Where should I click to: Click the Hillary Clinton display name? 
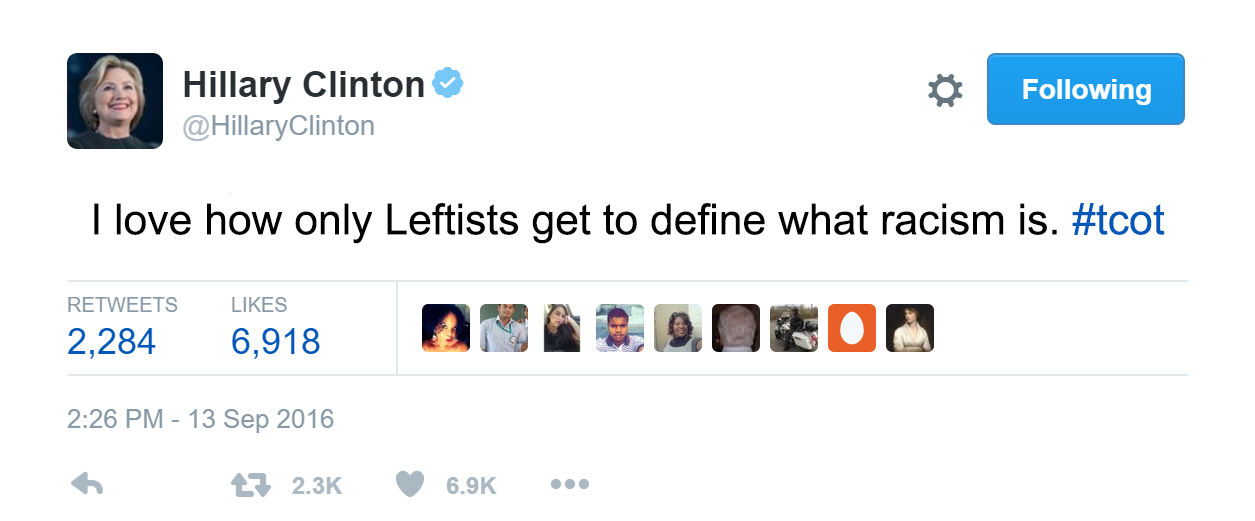click(x=303, y=85)
